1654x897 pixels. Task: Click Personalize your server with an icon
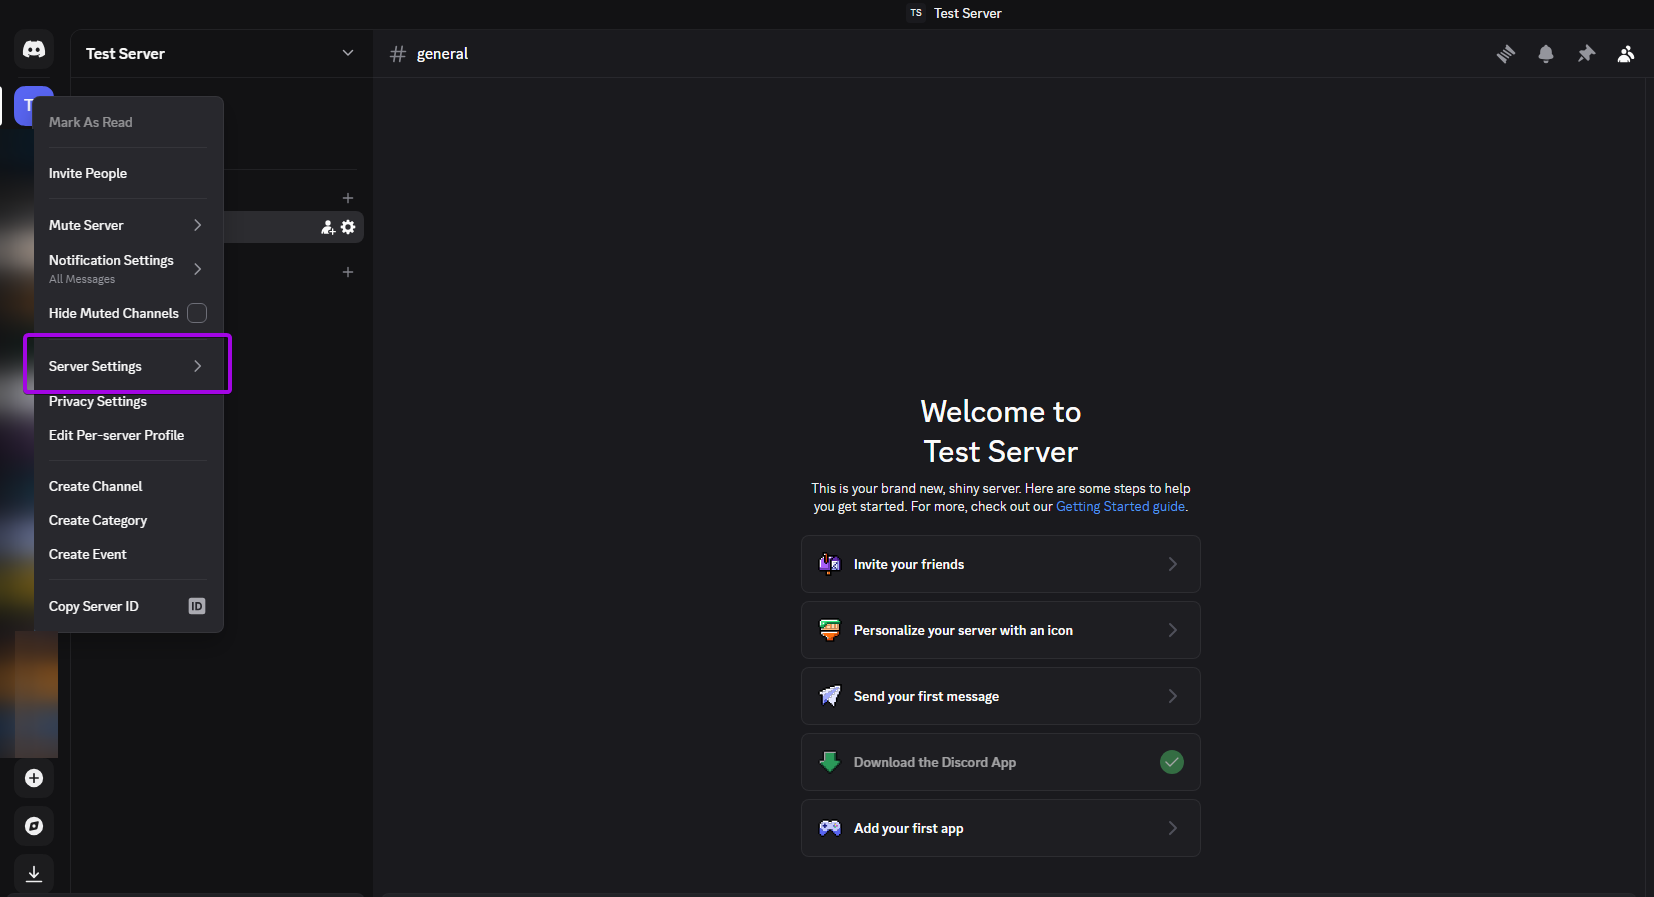(1000, 630)
